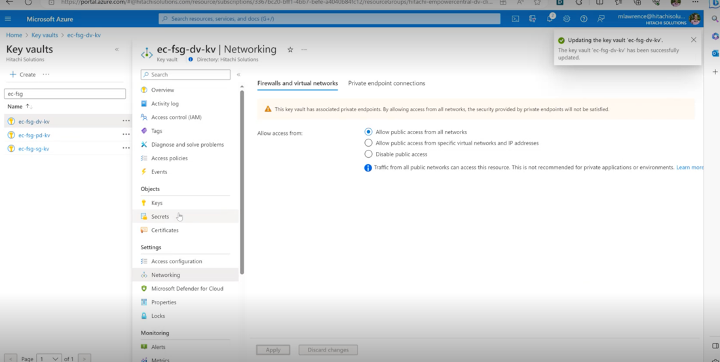Switch to Private endpoint connections tab
Image resolution: width=720 pixels, height=362 pixels.
(387, 83)
